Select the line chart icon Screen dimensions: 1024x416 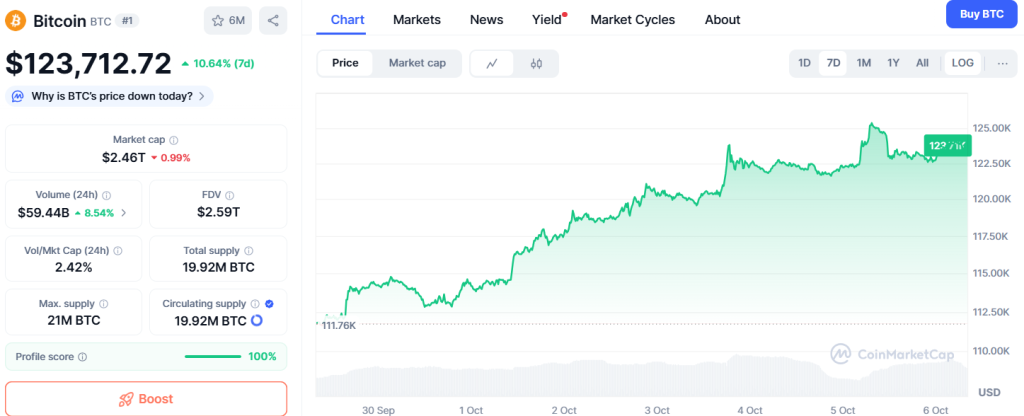(x=492, y=63)
